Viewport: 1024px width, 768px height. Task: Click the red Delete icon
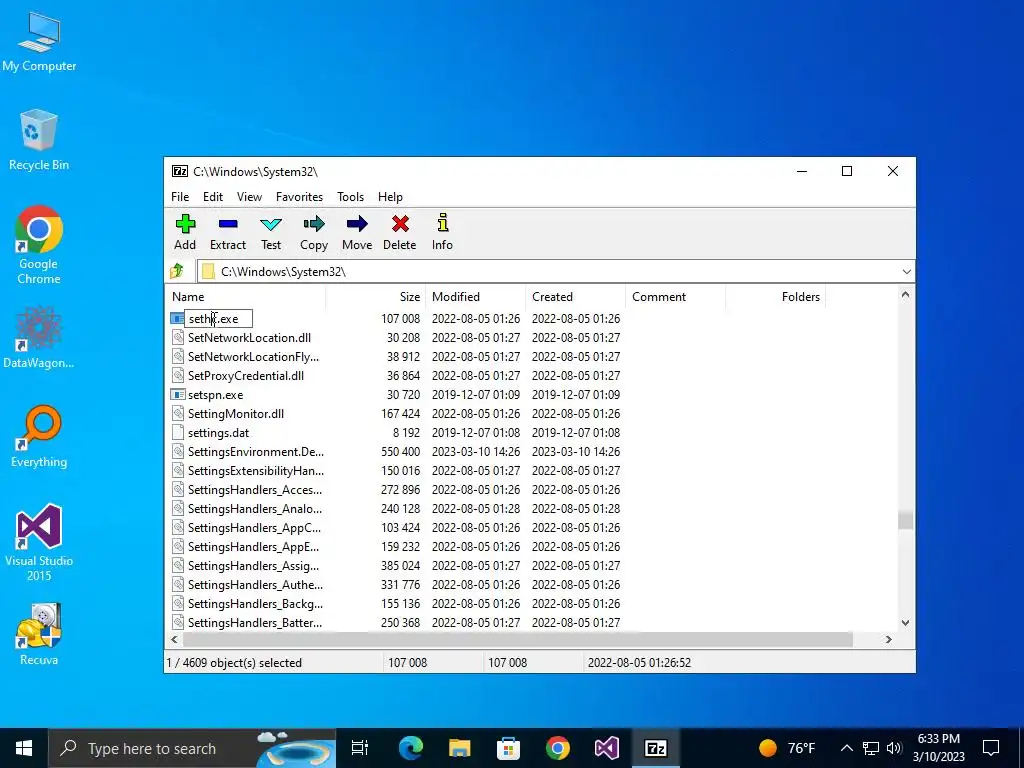[x=400, y=224]
